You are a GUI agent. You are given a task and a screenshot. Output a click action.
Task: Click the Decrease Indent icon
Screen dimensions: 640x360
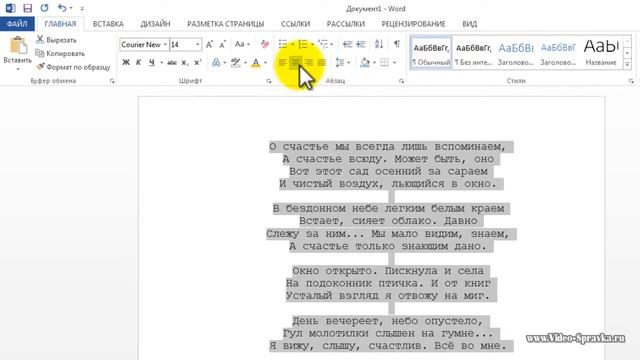347,44
